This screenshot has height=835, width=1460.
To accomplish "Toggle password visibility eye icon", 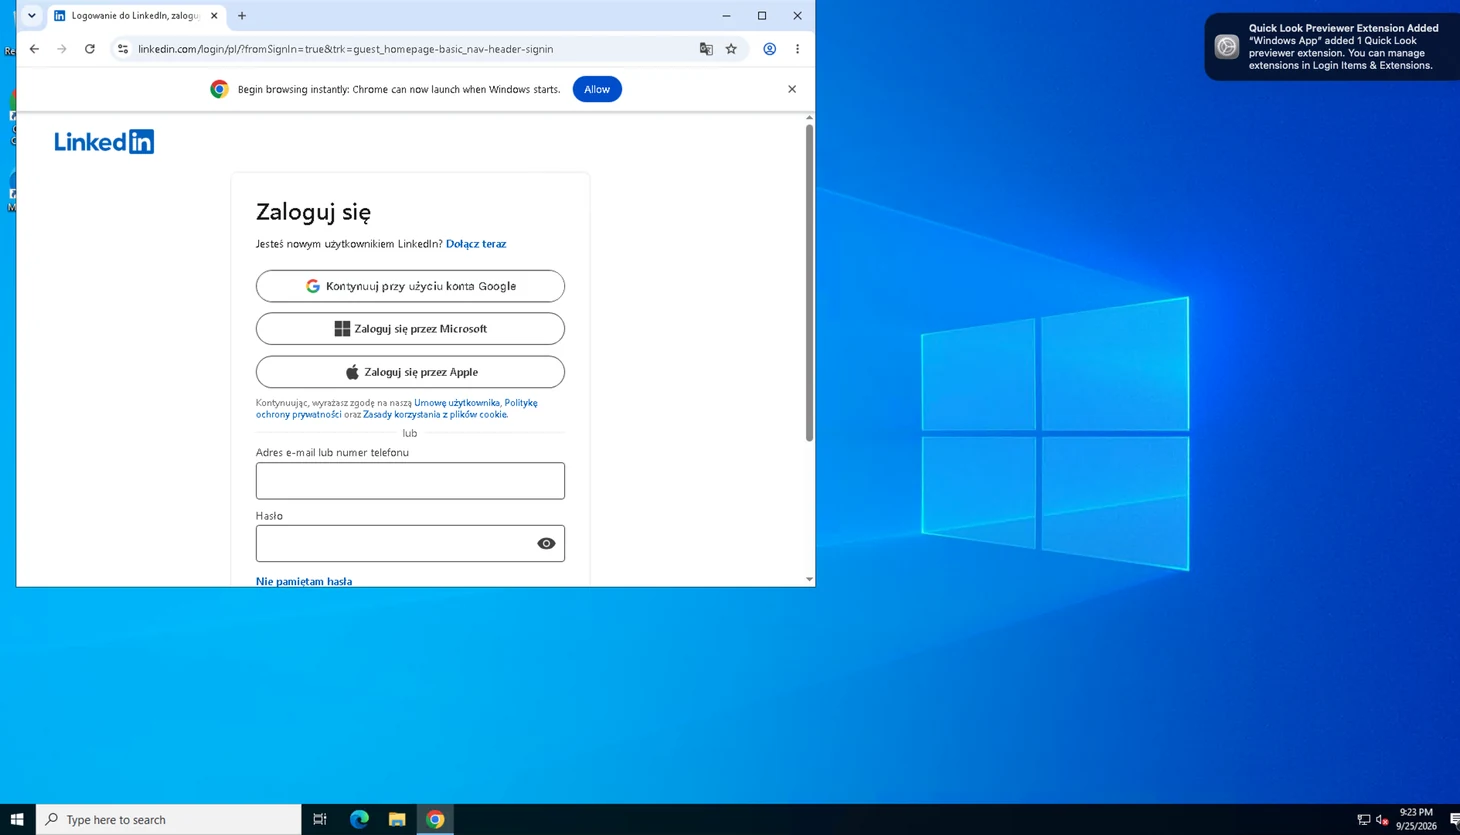I will click(546, 544).
